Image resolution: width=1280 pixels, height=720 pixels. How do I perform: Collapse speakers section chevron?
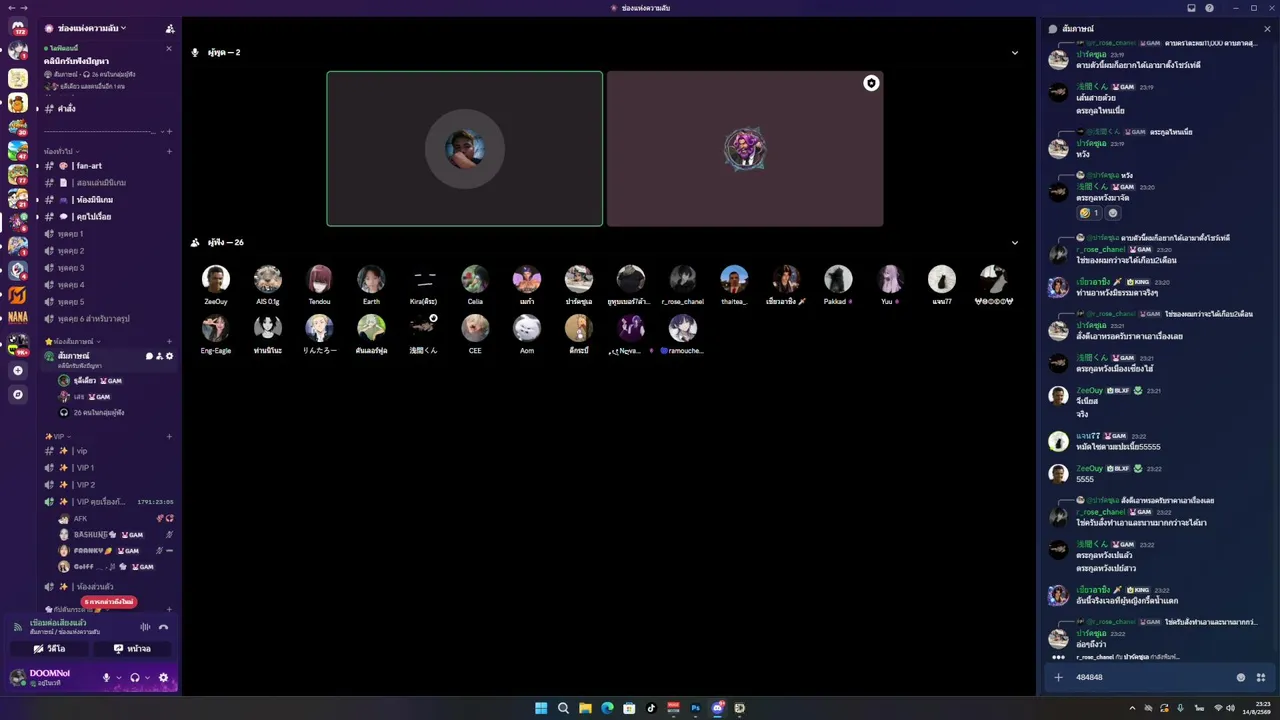[x=1014, y=52]
